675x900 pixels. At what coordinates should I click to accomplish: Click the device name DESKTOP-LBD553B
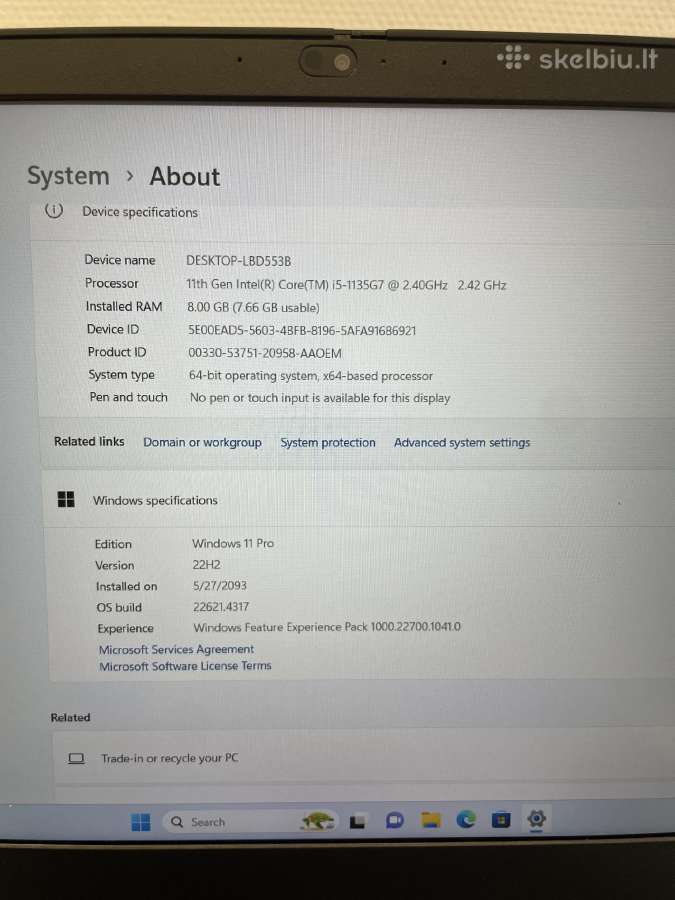pyautogui.click(x=238, y=261)
